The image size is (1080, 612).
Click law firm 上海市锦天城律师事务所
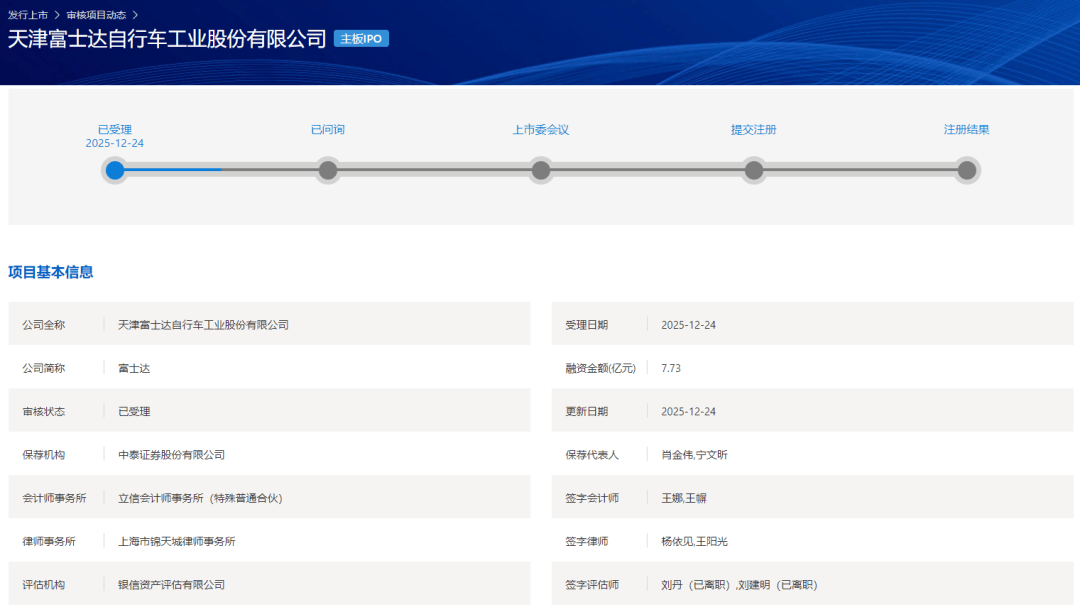coord(177,541)
